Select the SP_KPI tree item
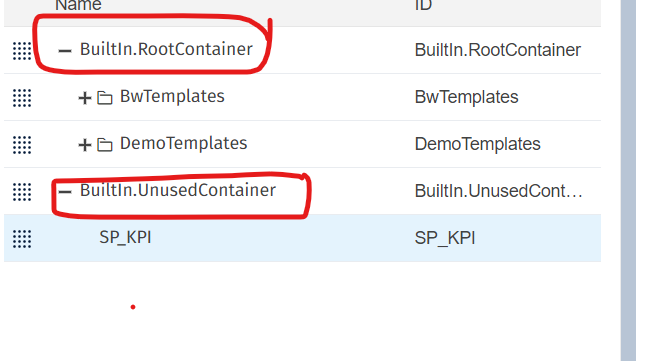This screenshot has width=645, height=361. (125, 237)
